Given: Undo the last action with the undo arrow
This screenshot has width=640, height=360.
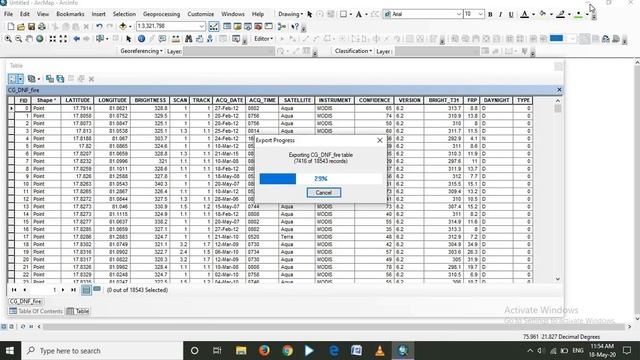Looking at the screenshot, I should [x=99, y=27].
